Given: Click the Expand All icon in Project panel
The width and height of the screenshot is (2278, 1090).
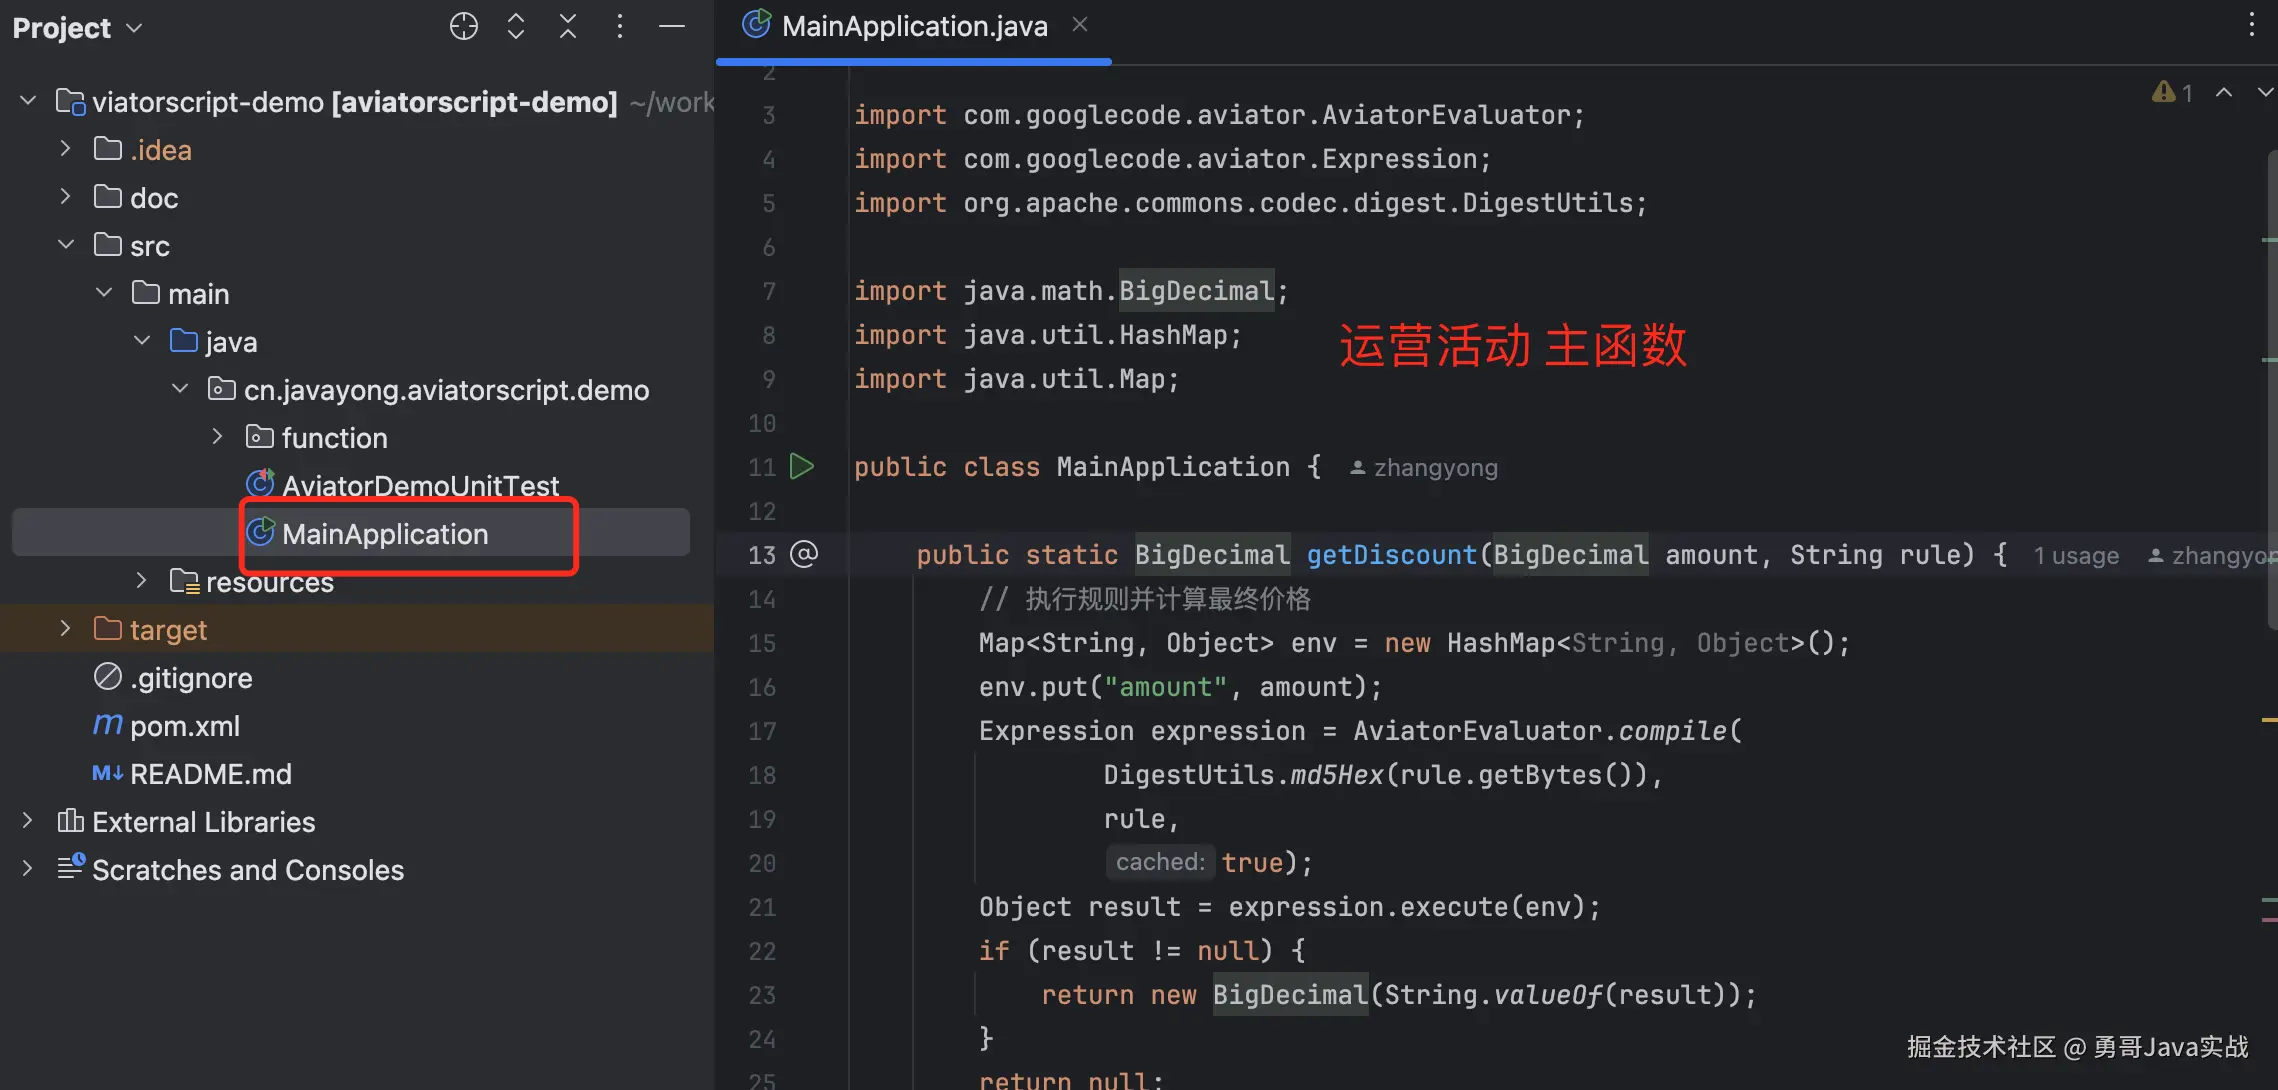Looking at the screenshot, I should click(x=516, y=27).
